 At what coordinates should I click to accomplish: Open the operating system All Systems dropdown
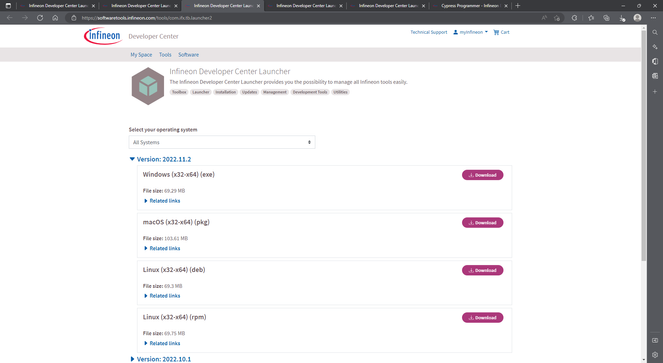click(x=222, y=142)
